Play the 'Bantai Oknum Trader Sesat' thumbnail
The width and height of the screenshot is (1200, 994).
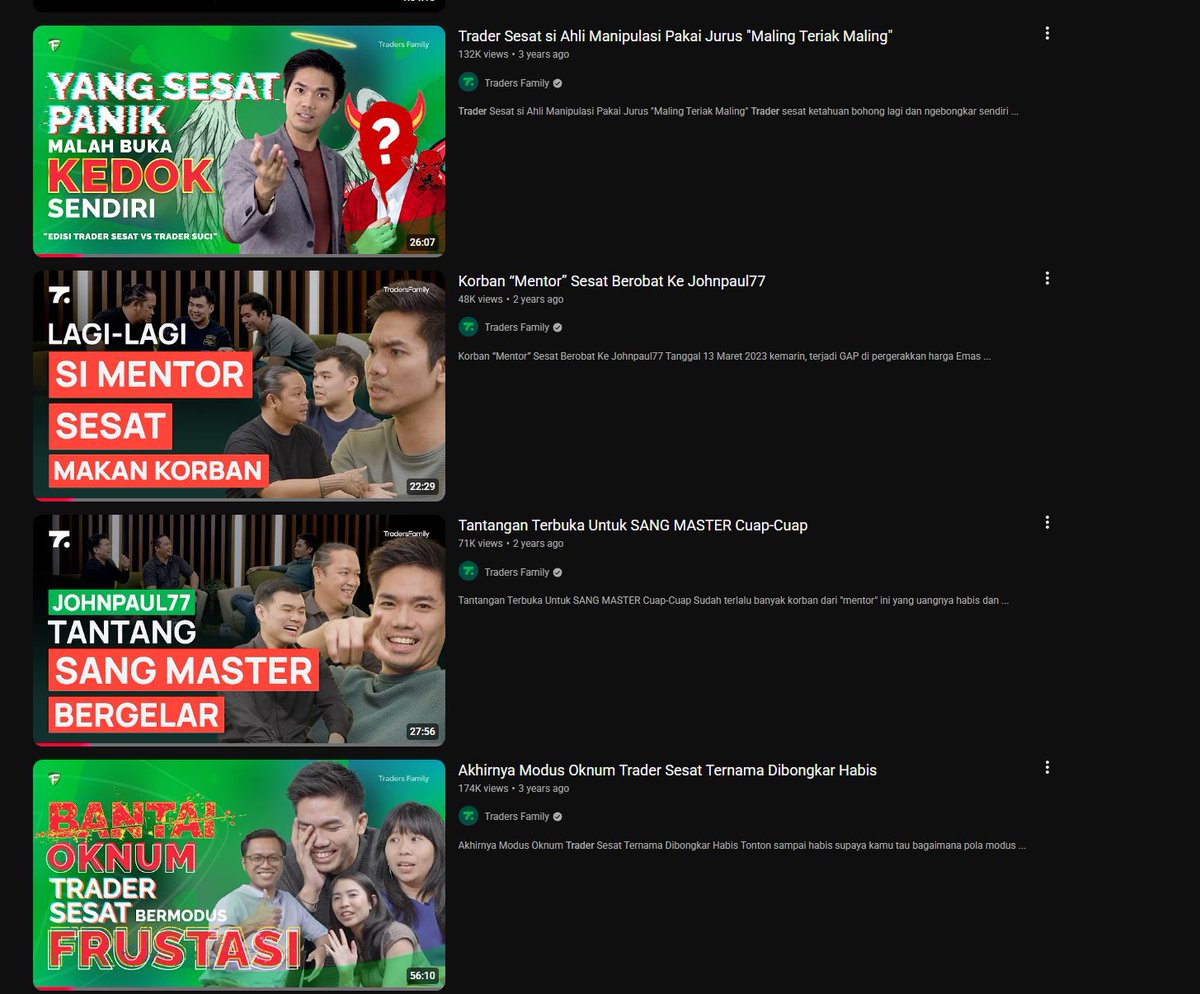[x=239, y=875]
